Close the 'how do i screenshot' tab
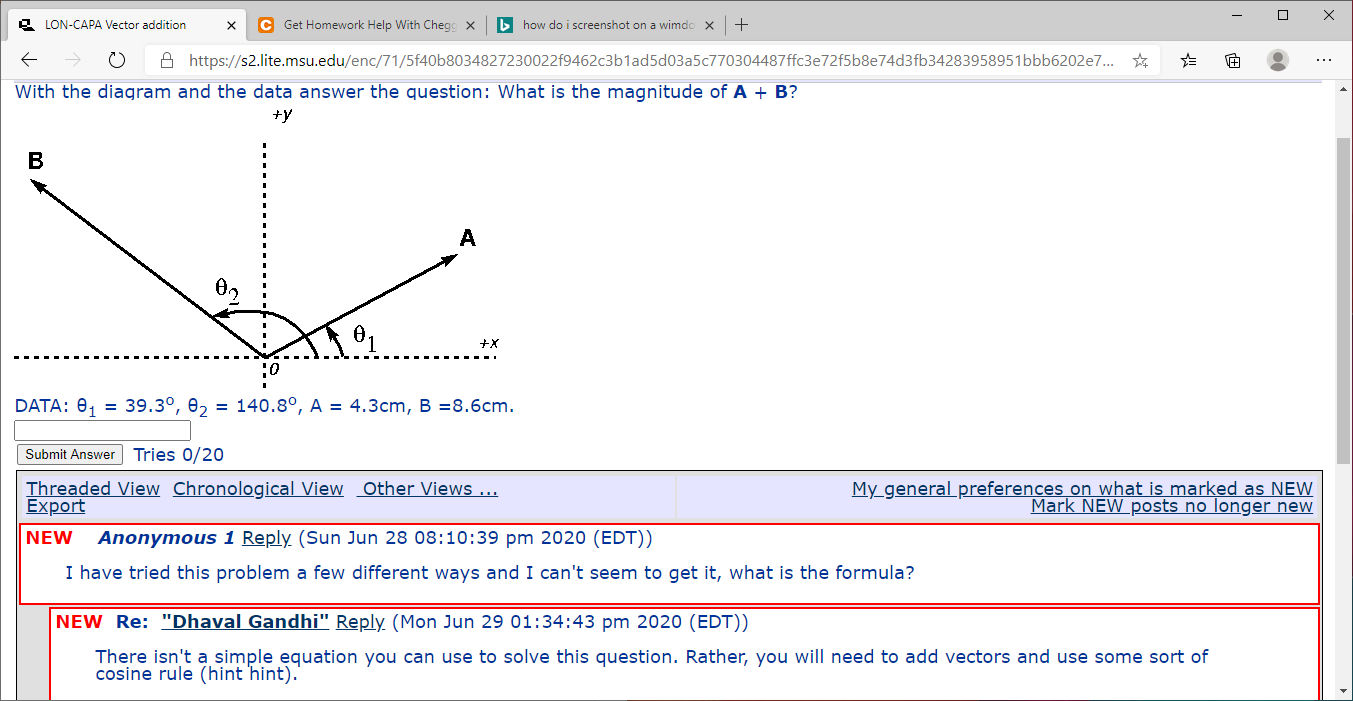This screenshot has width=1353, height=701. pos(709,25)
